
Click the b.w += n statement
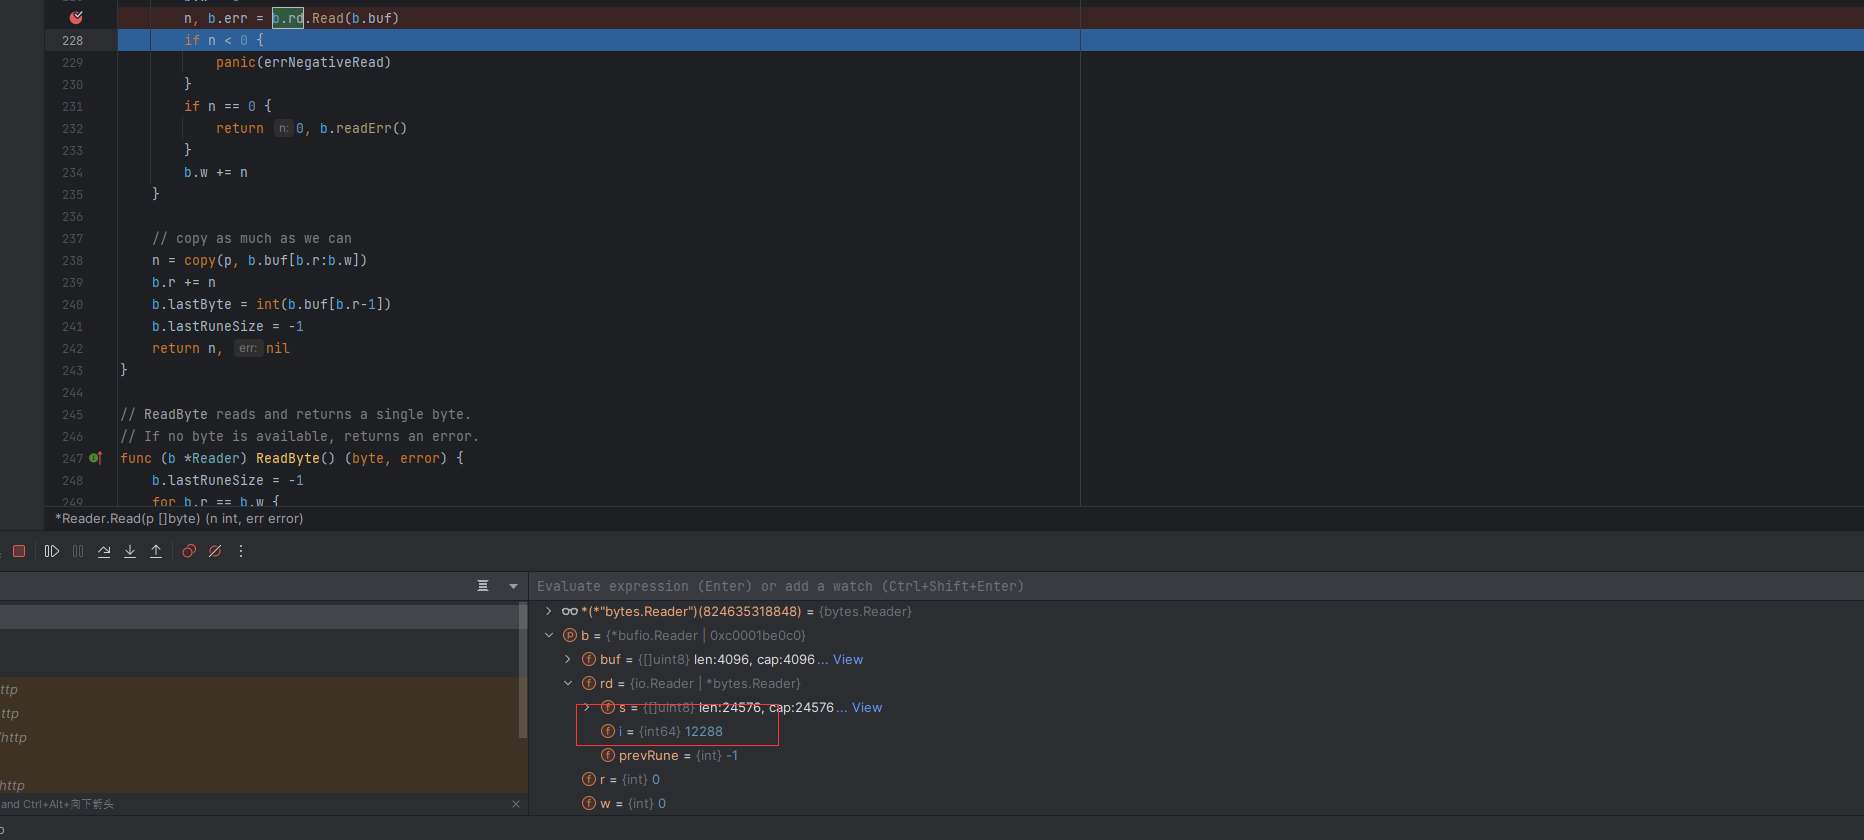[216, 172]
